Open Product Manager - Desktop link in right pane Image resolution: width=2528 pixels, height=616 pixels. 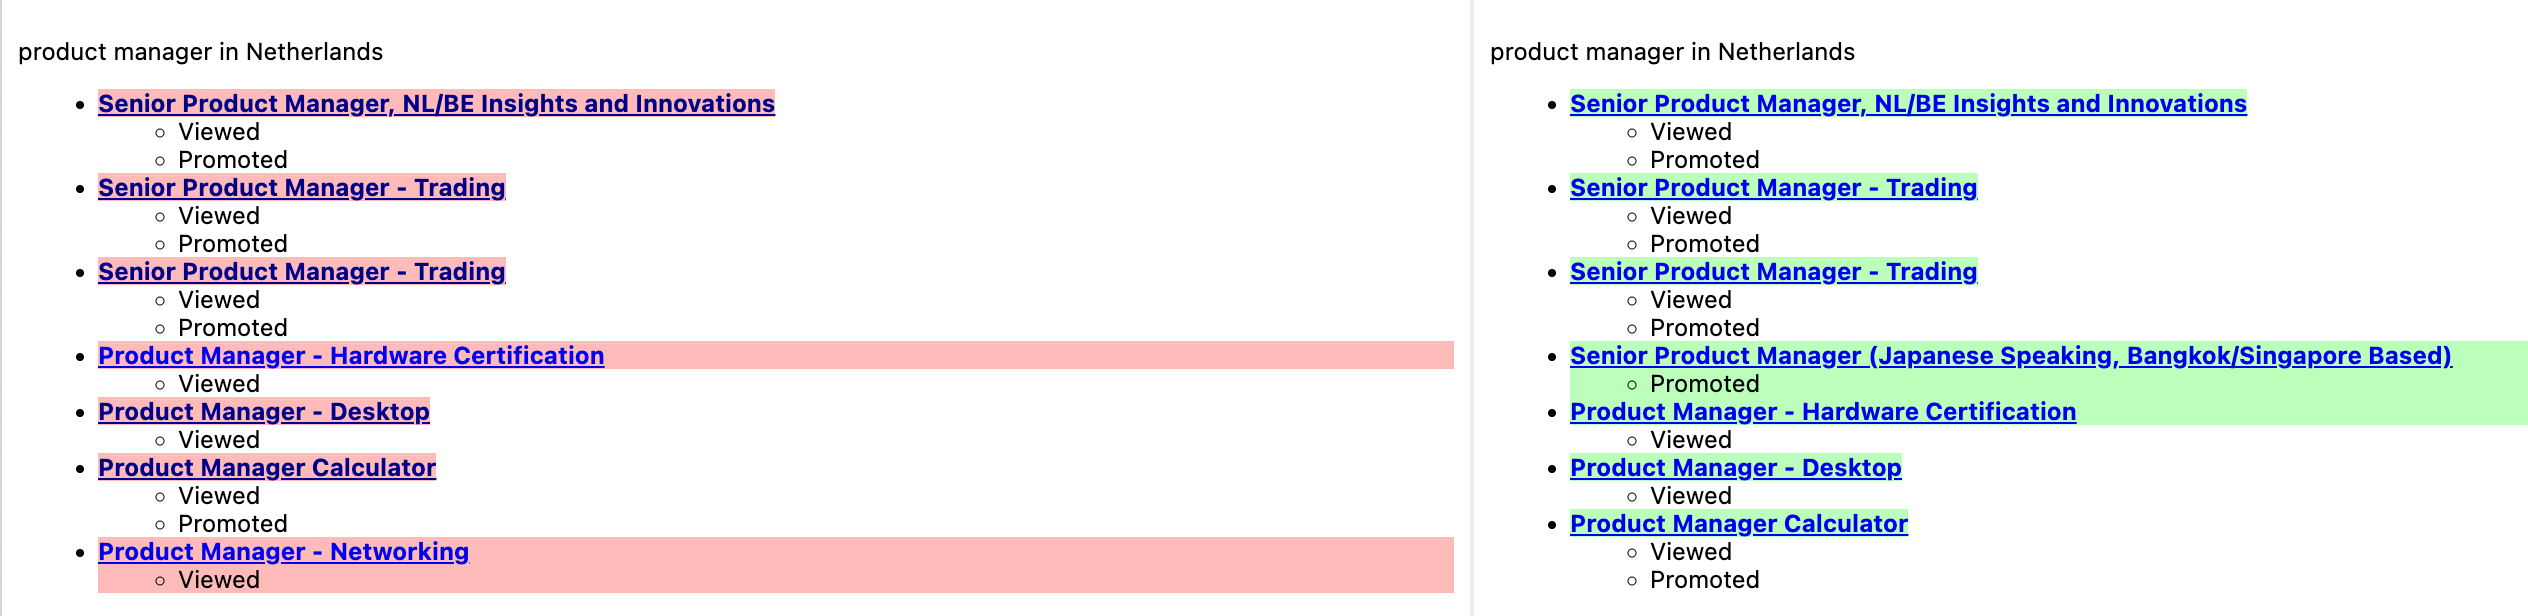point(1736,468)
